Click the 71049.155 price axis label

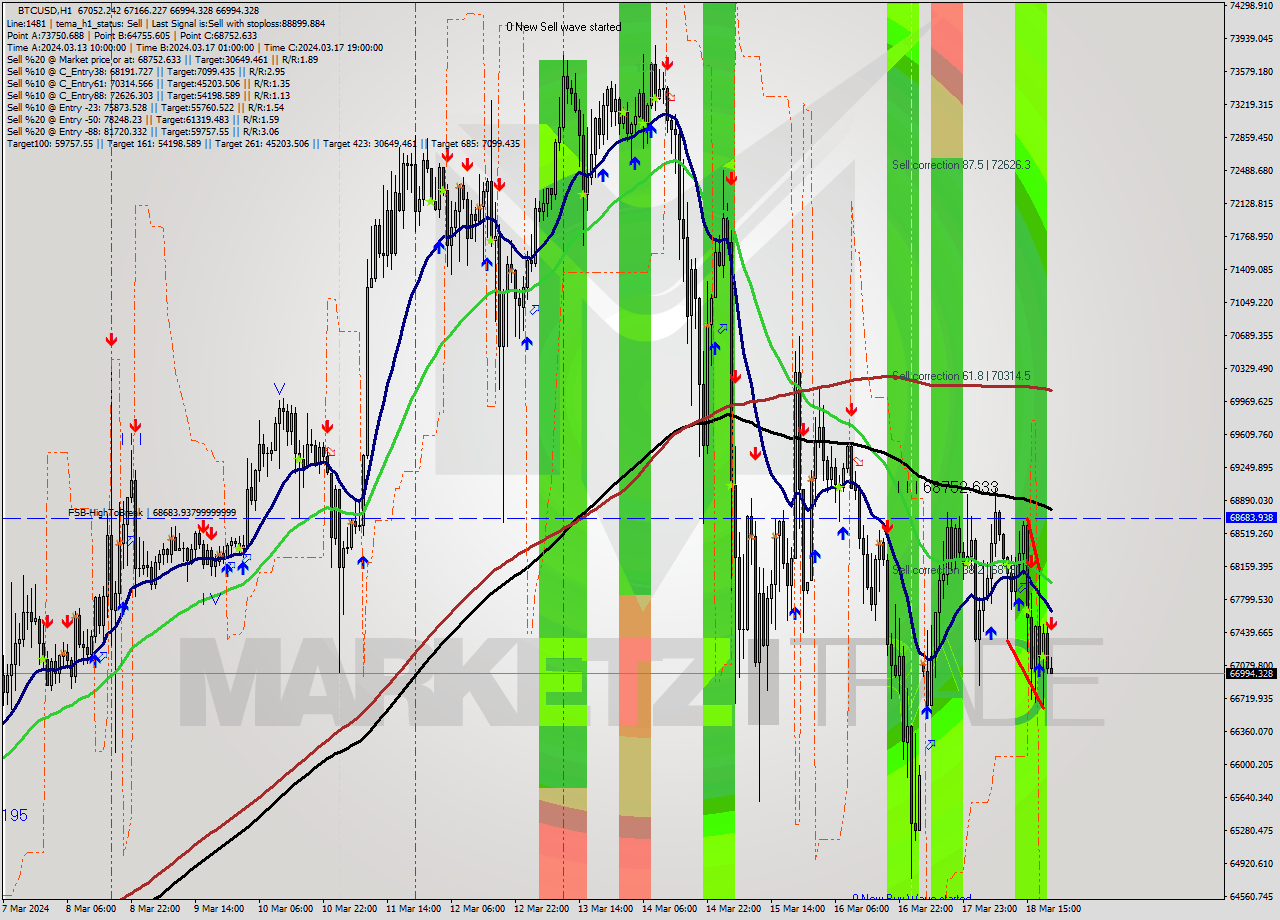tap(1251, 302)
